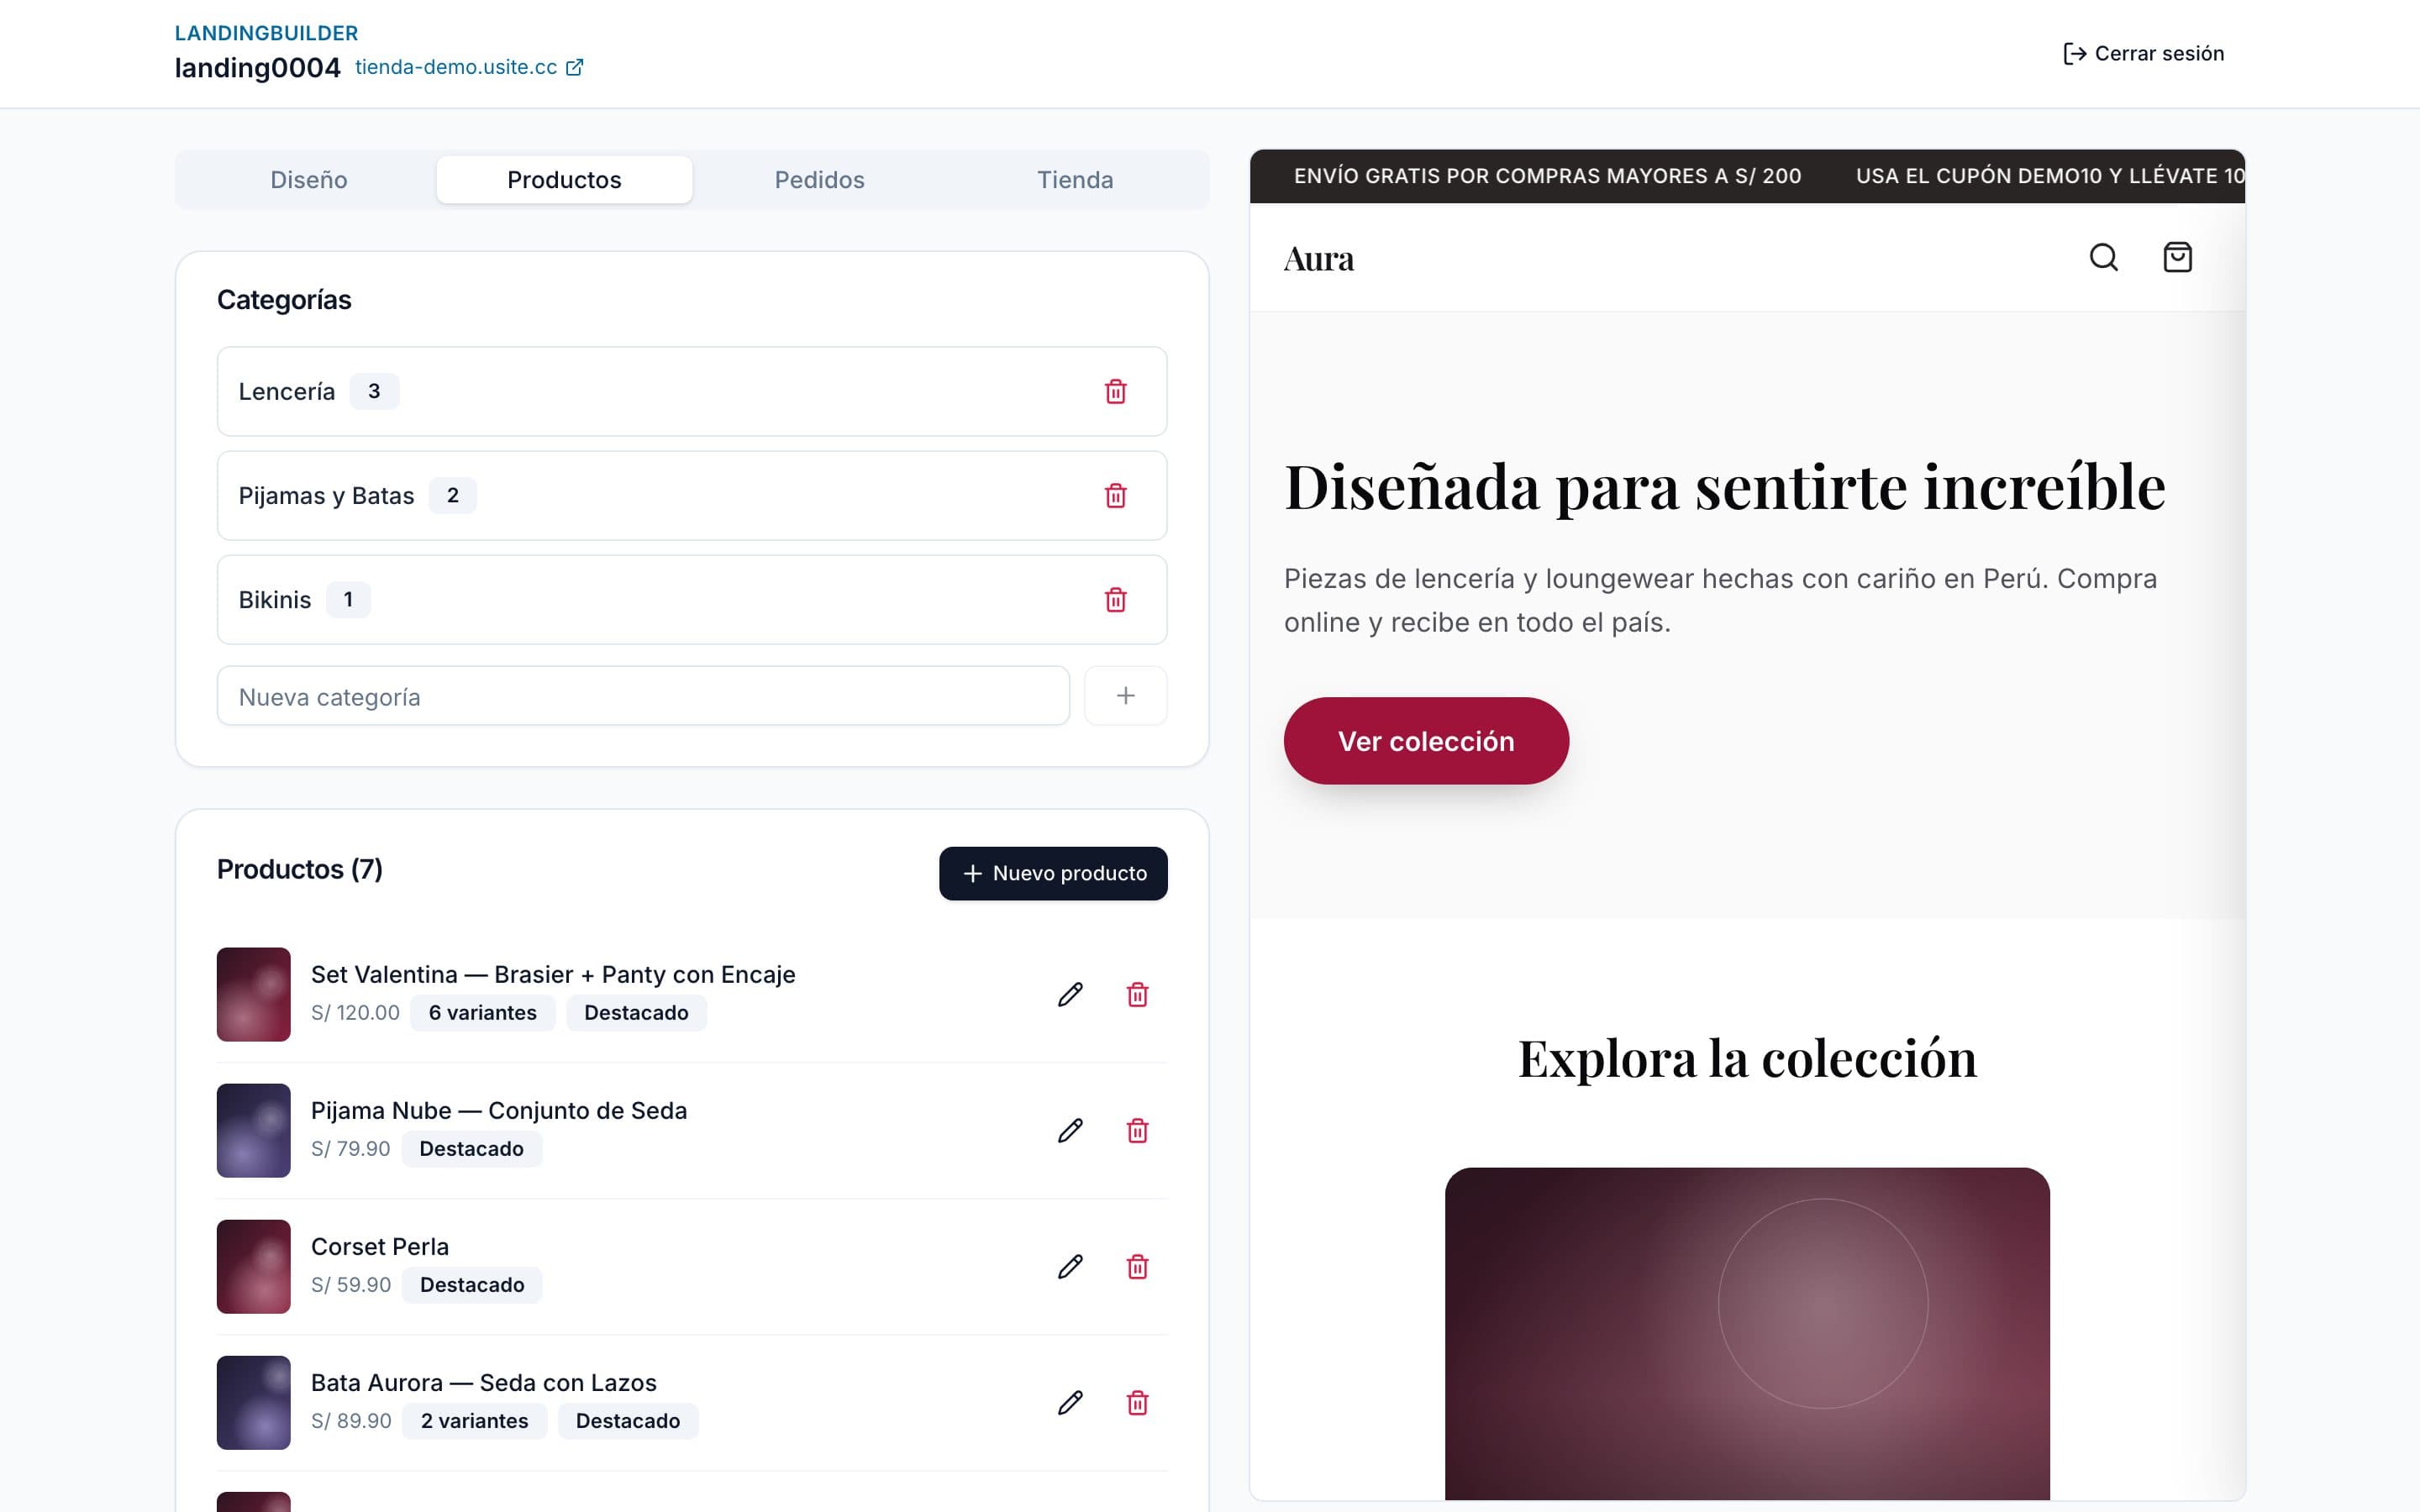Click Bikinis count badge 1
Image resolution: width=2420 pixels, height=1512 pixels.
(348, 599)
